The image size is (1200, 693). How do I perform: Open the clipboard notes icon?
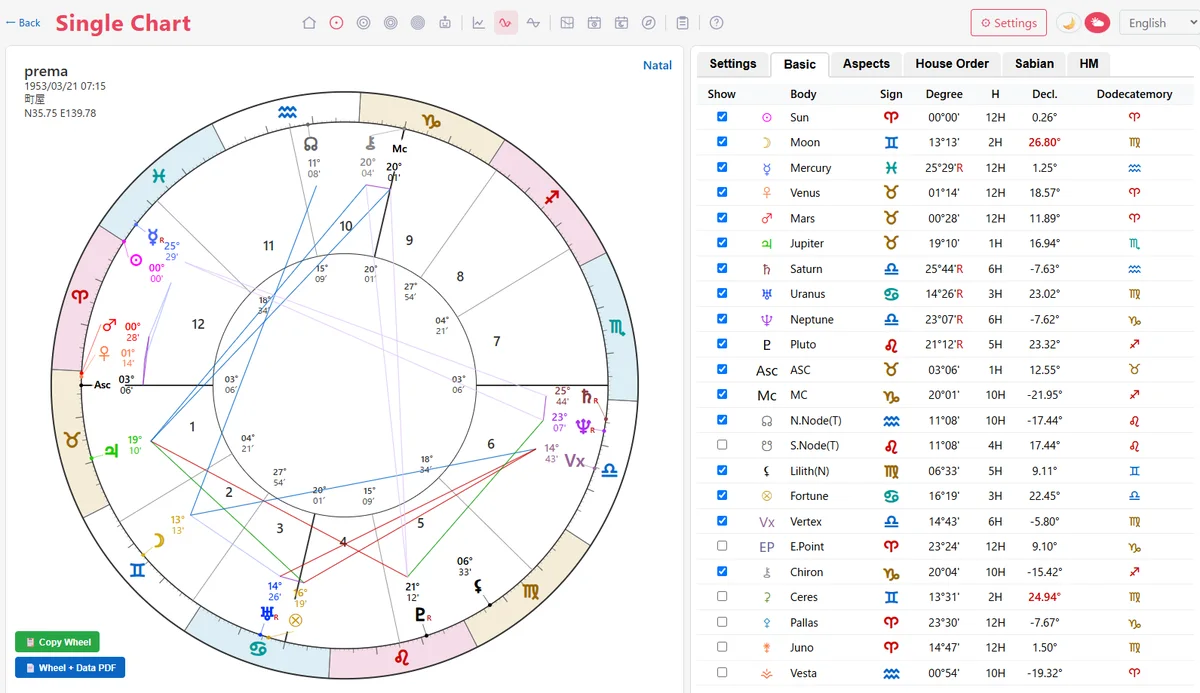click(682, 23)
